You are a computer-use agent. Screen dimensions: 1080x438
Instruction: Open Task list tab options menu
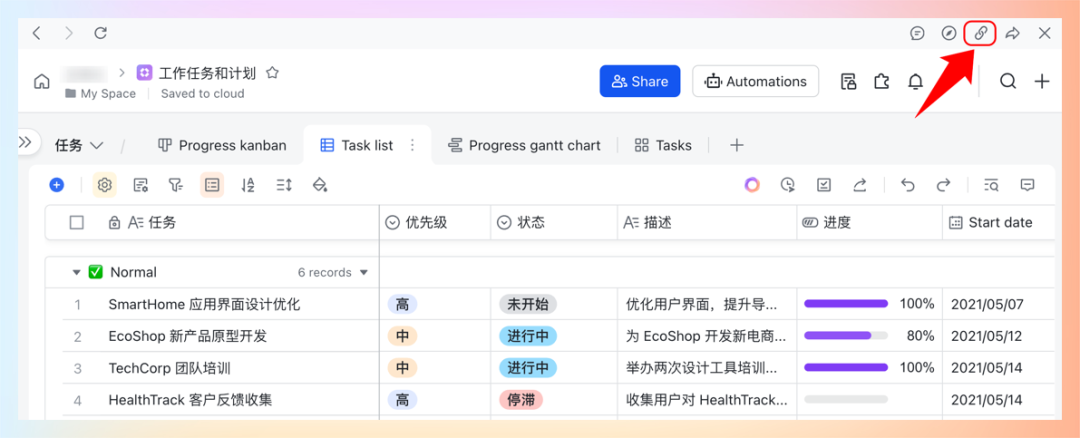pyautogui.click(x=413, y=145)
